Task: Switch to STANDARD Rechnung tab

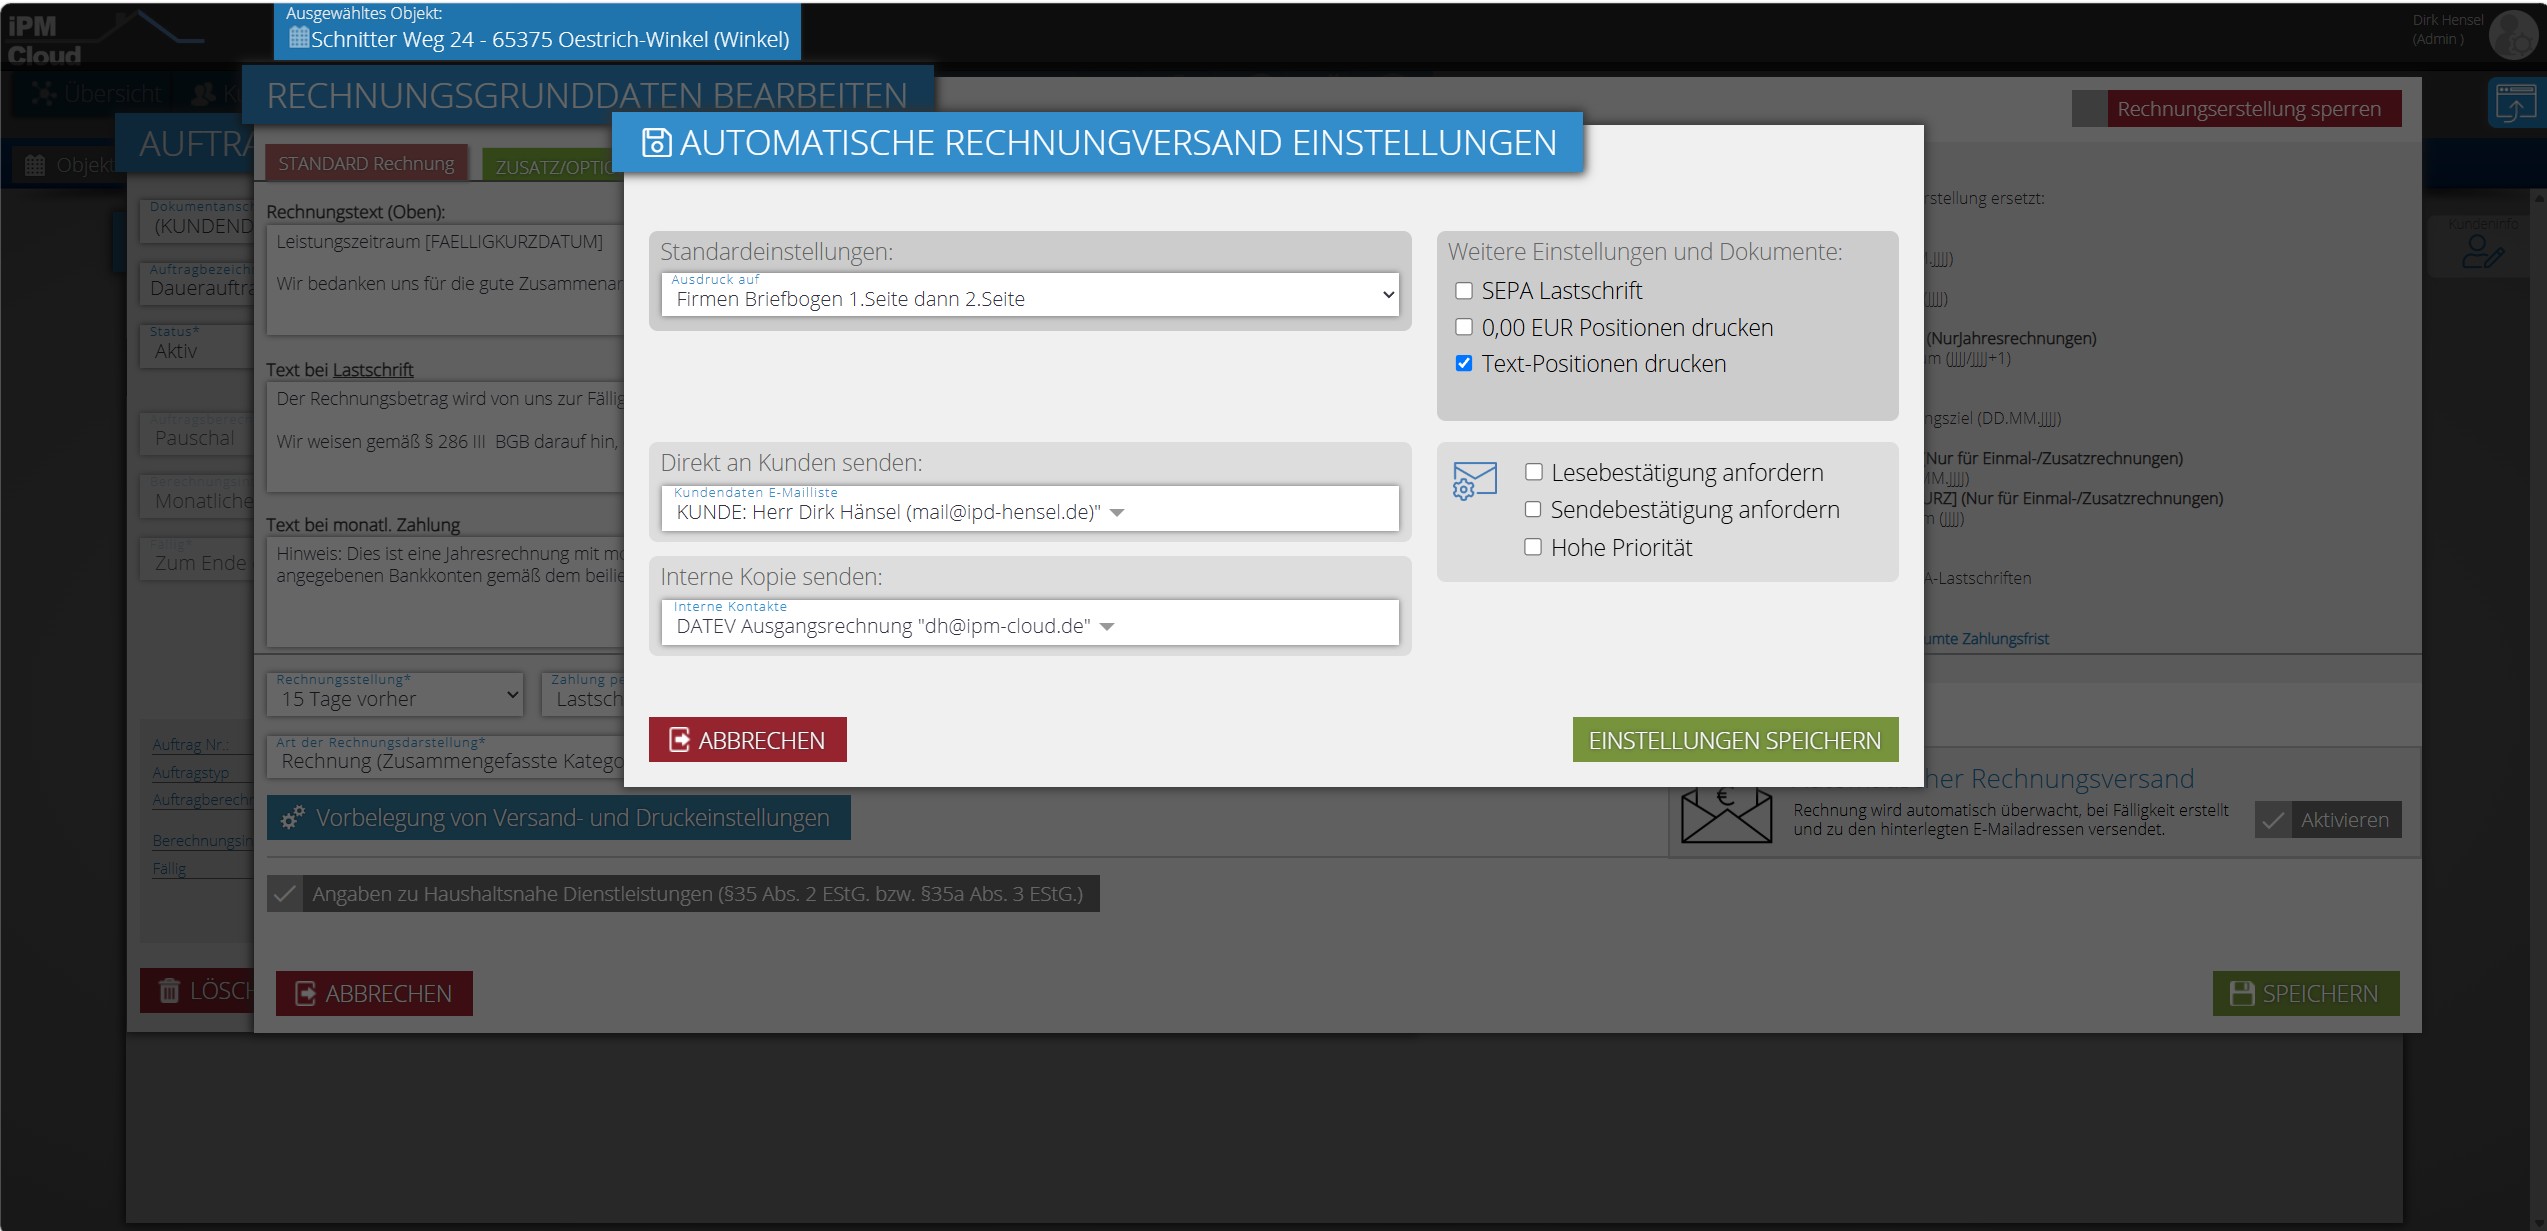Action: click(x=366, y=163)
